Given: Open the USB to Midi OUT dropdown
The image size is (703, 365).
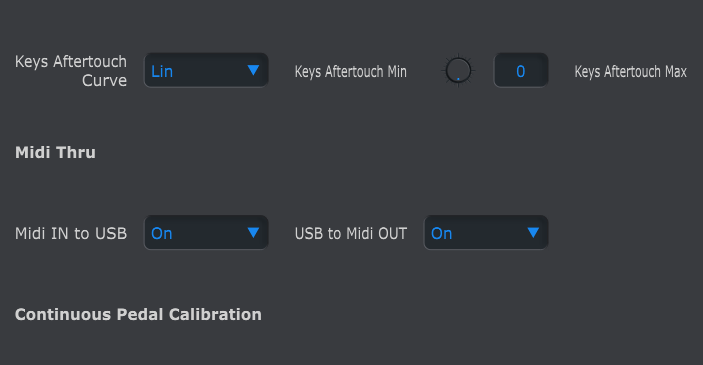Looking at the screenshot, I should 486,233.
